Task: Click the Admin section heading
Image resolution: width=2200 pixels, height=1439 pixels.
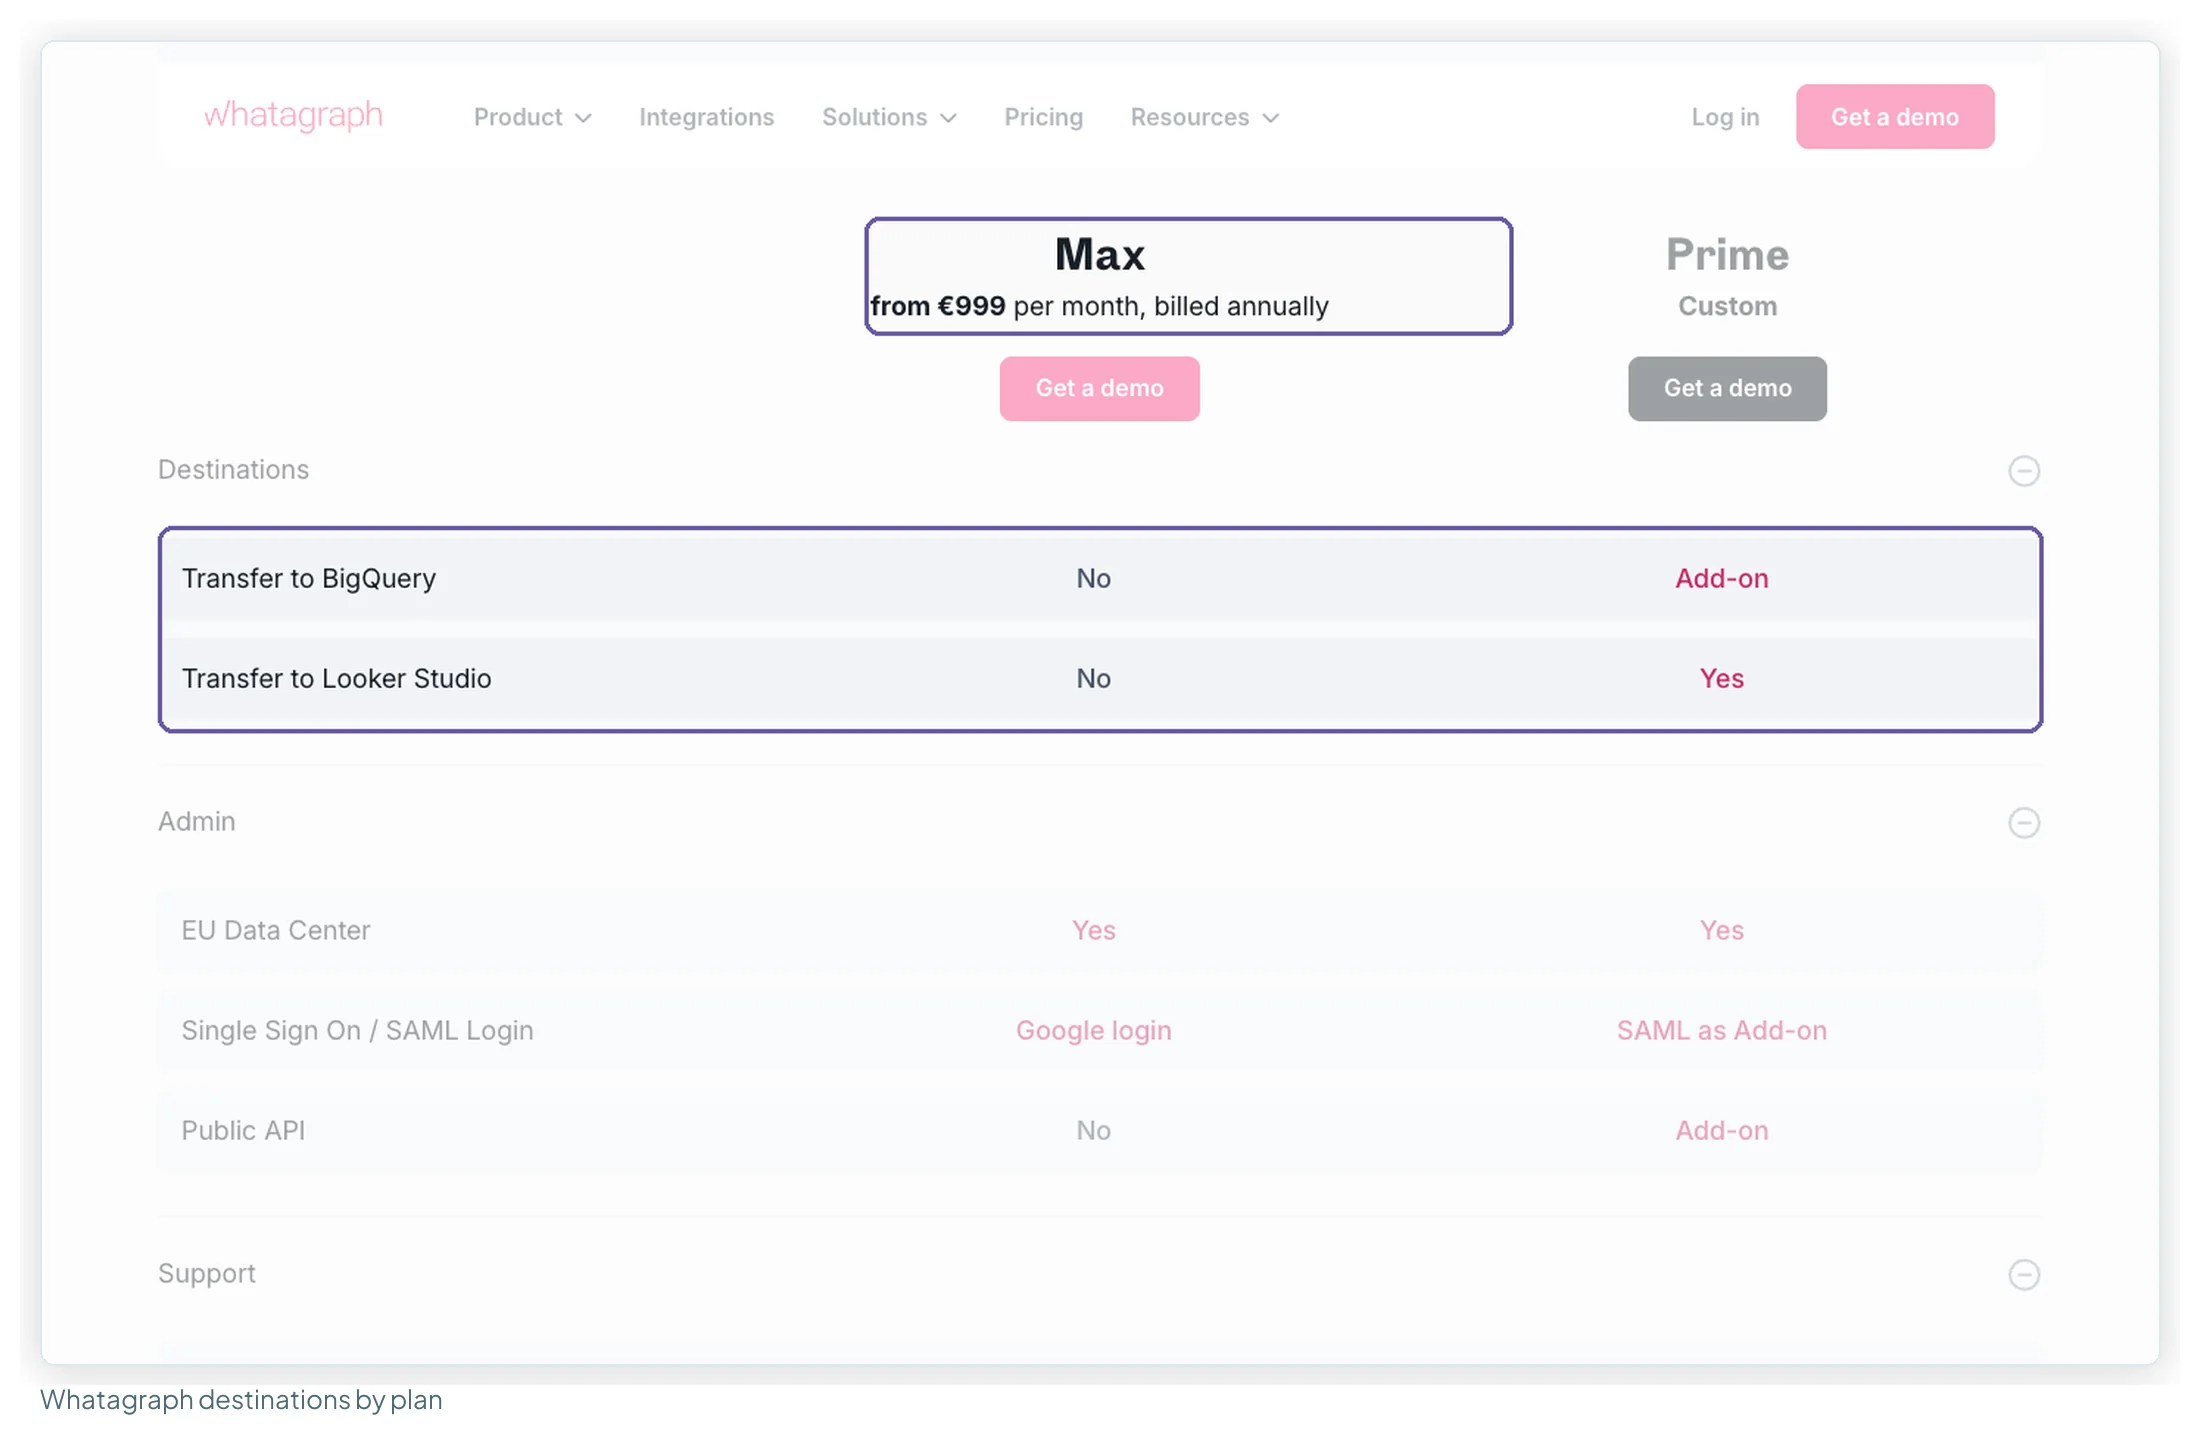Action: (196, 821)
